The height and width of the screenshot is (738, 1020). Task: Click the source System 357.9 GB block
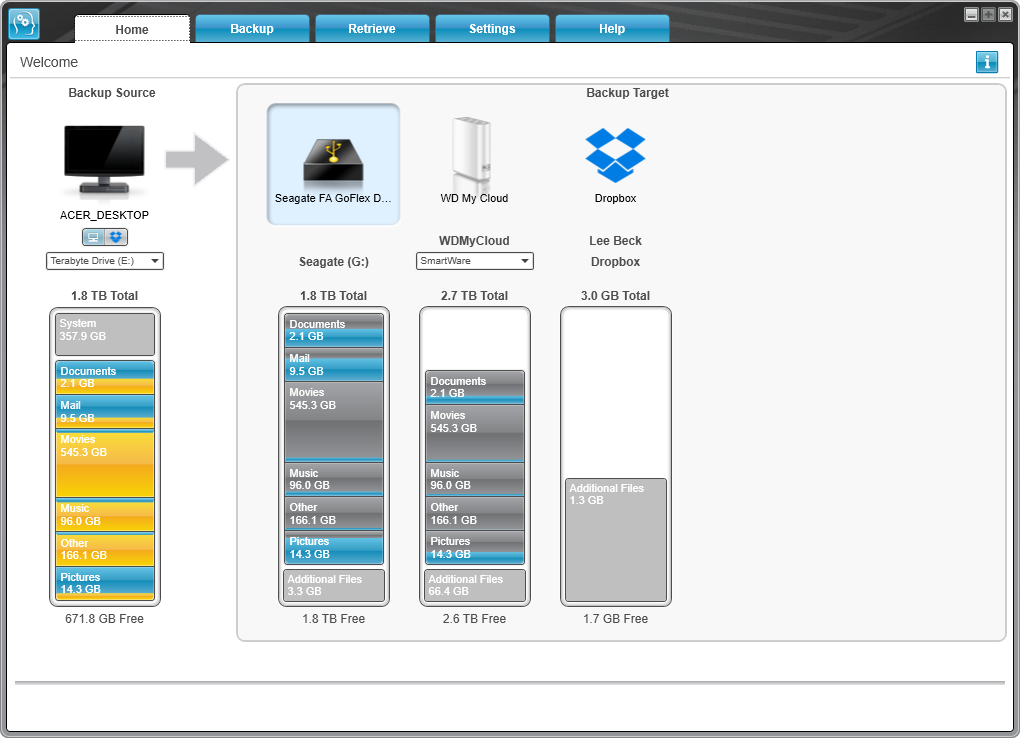[105, 334]
